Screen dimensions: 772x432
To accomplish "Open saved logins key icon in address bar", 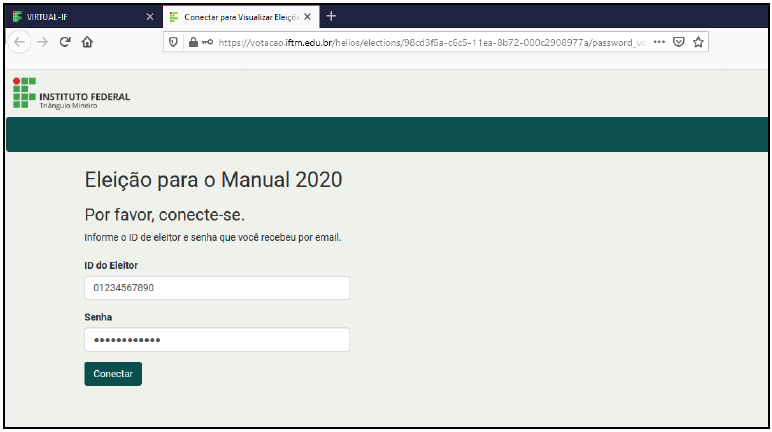I will pyautogui.click(x=207, y=42).
